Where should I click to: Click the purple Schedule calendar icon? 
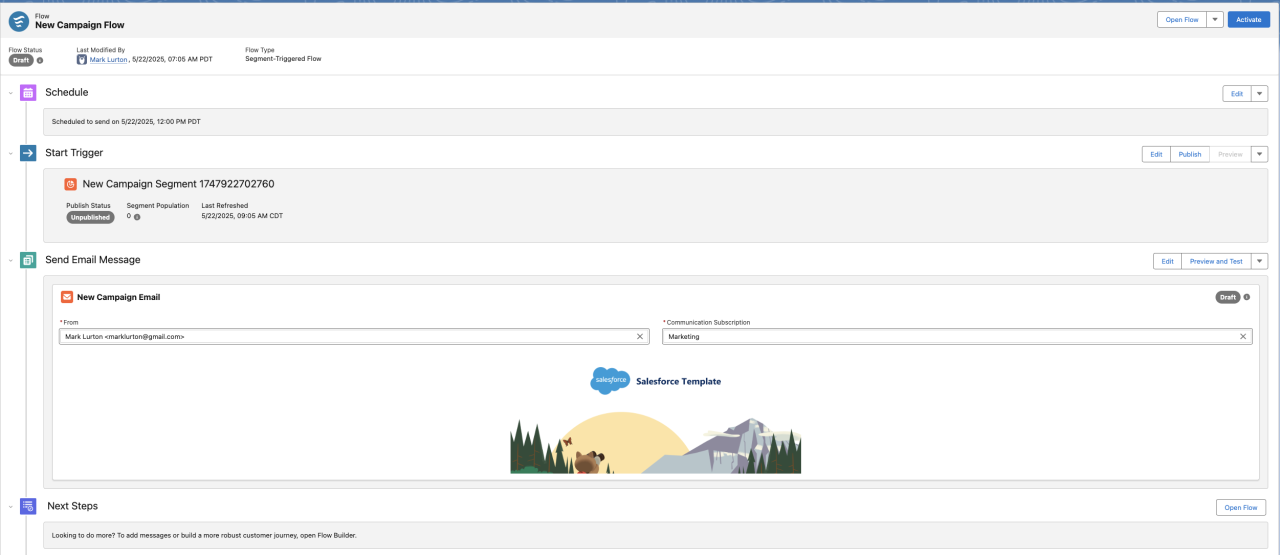28,93
